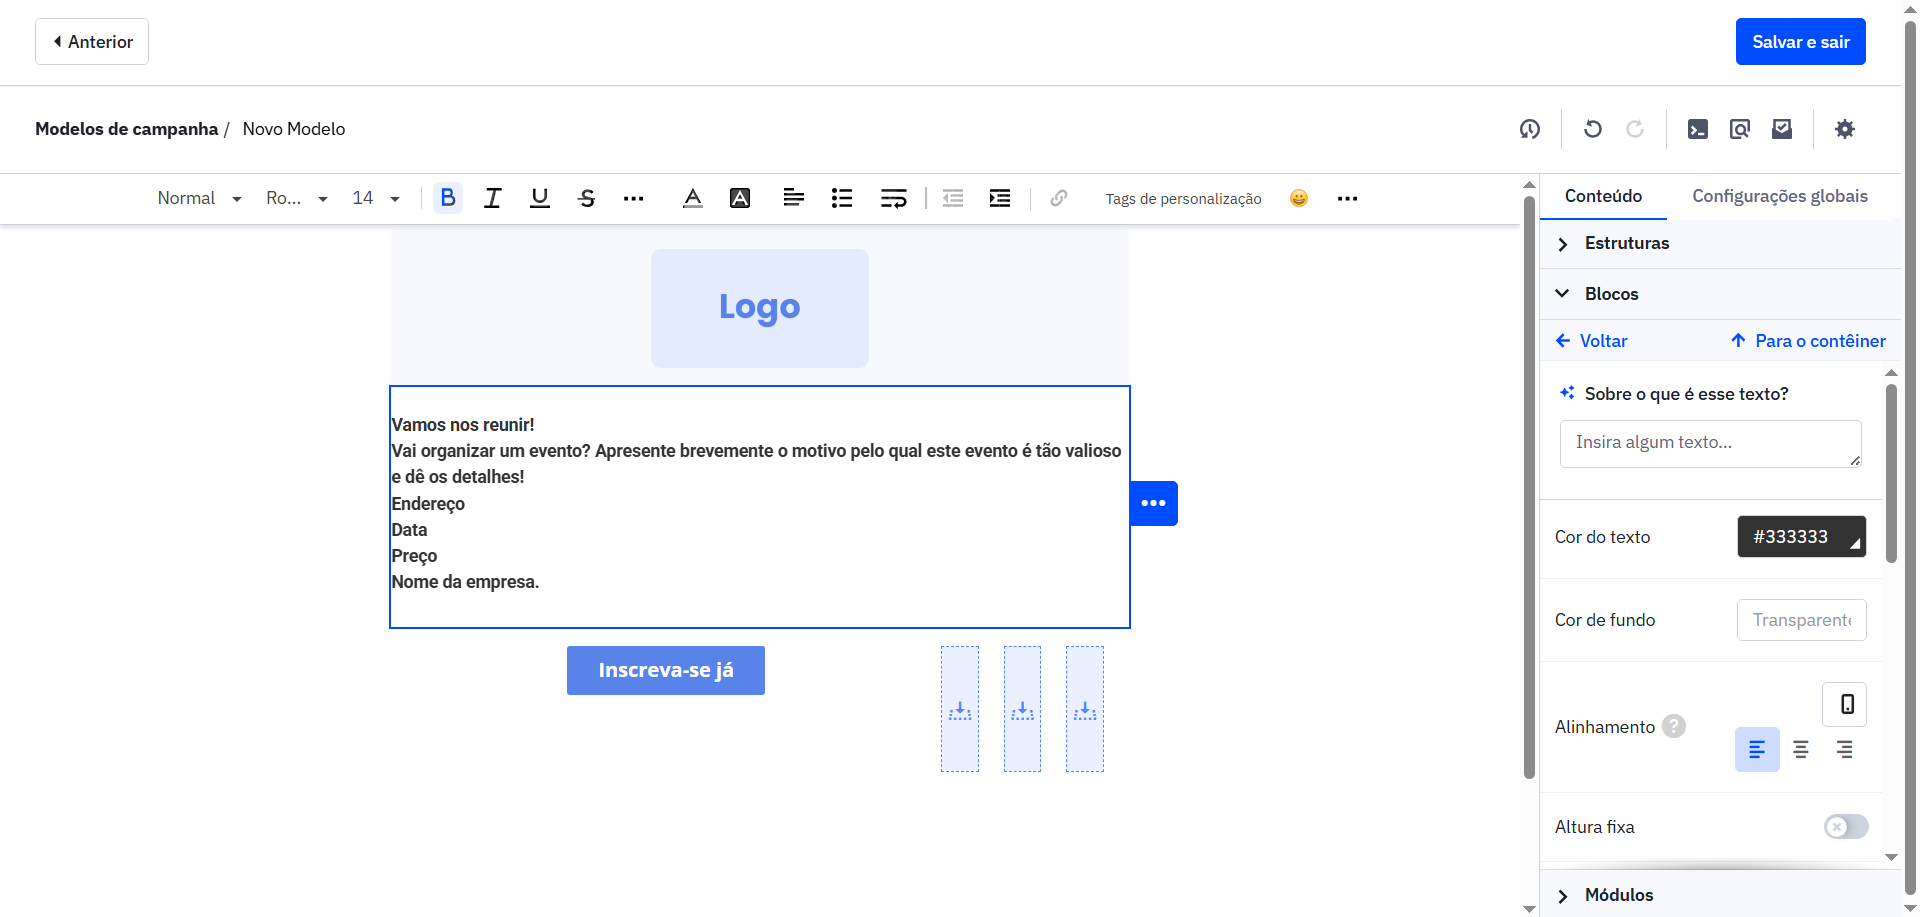Apply italic formatting to the text
This screenshot has height=917, width=1920.
coord(492,198)
